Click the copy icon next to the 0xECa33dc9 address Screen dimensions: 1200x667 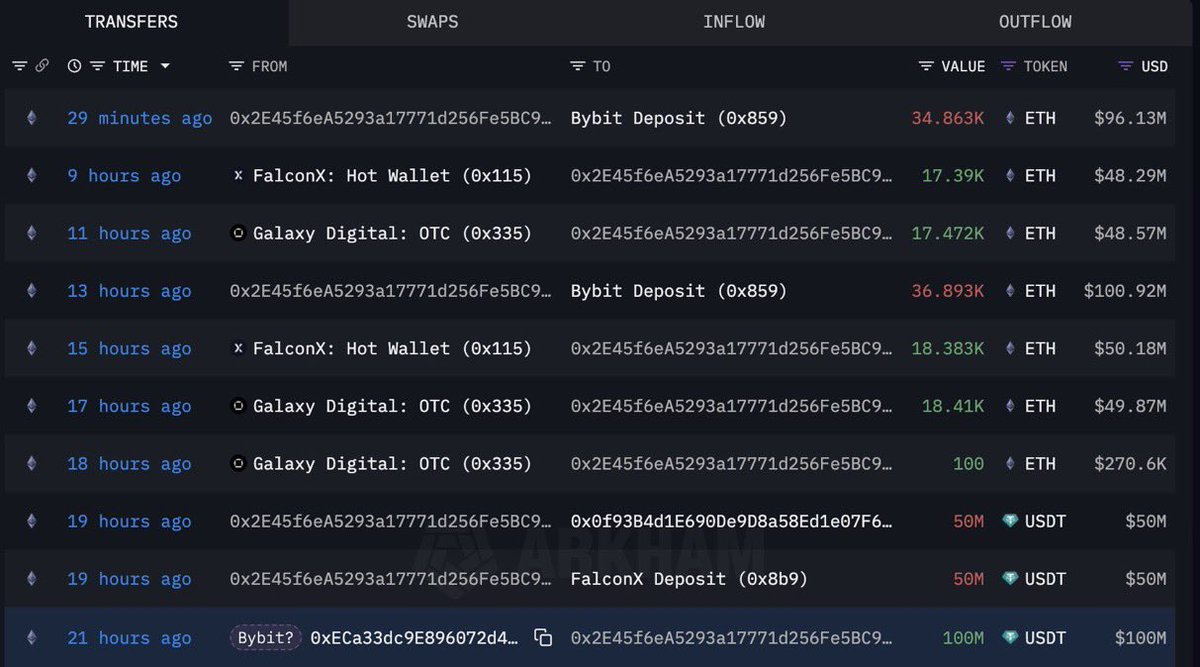[x=543, y=637]
